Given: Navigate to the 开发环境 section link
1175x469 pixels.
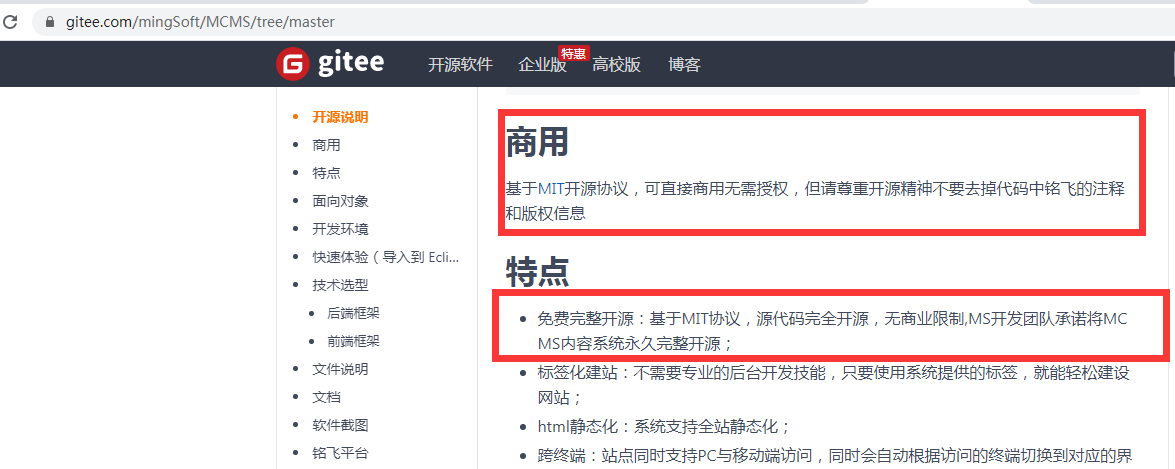Looking at the screenshot, I should click(x=340, y=229).
